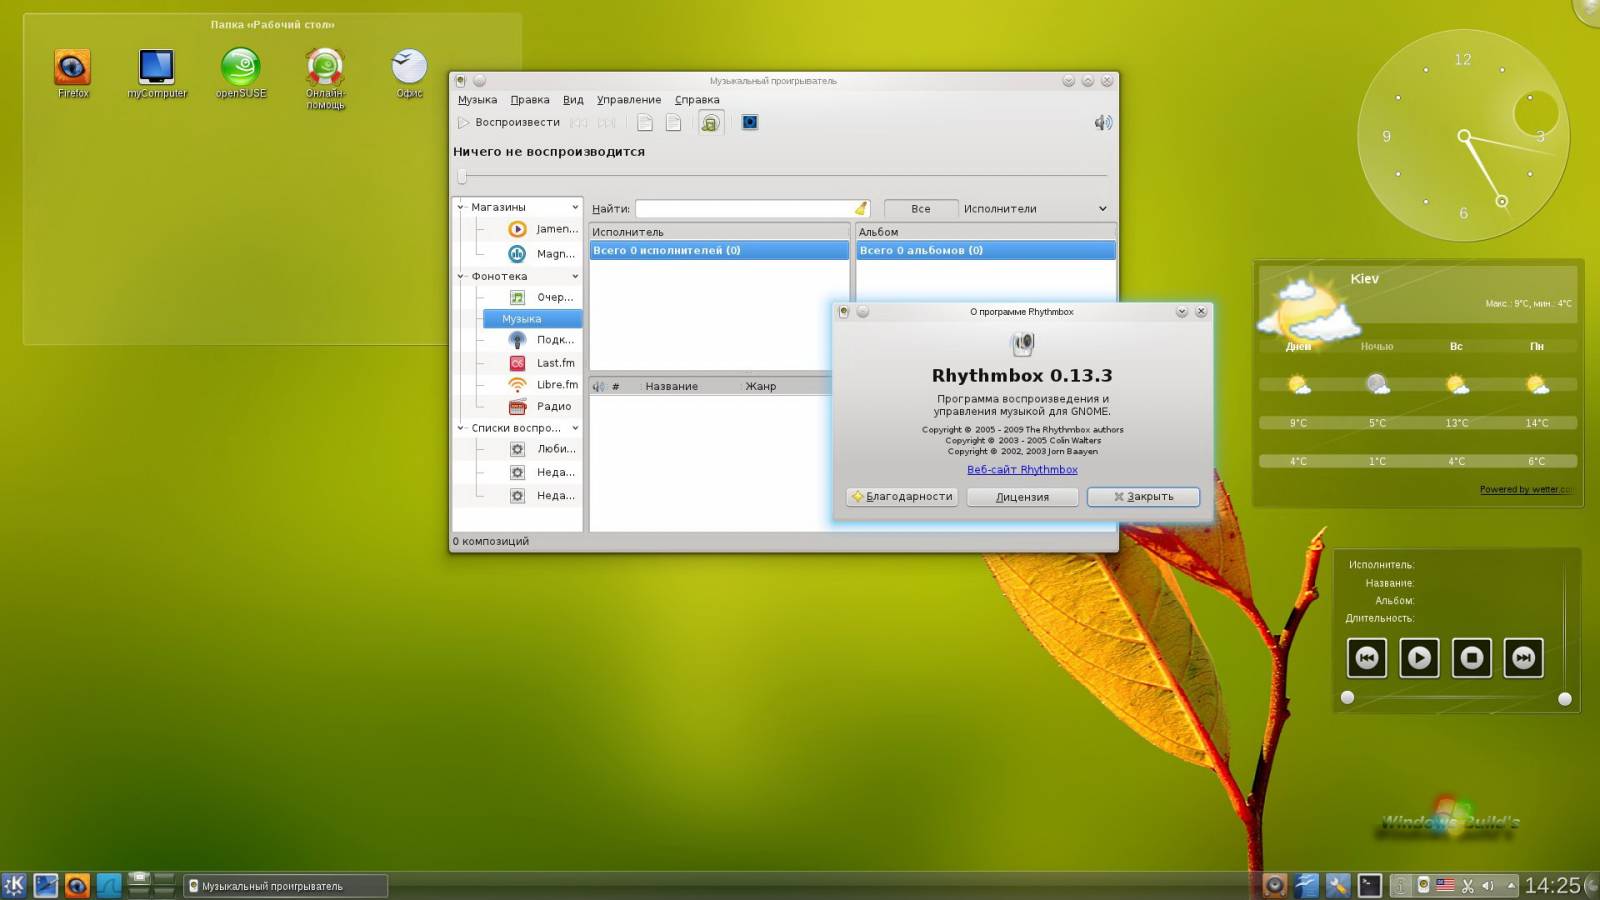Click the first document icon in toolbar
Image resolution: width=1600 pixels, height=900 pixels.
point(645,122)
